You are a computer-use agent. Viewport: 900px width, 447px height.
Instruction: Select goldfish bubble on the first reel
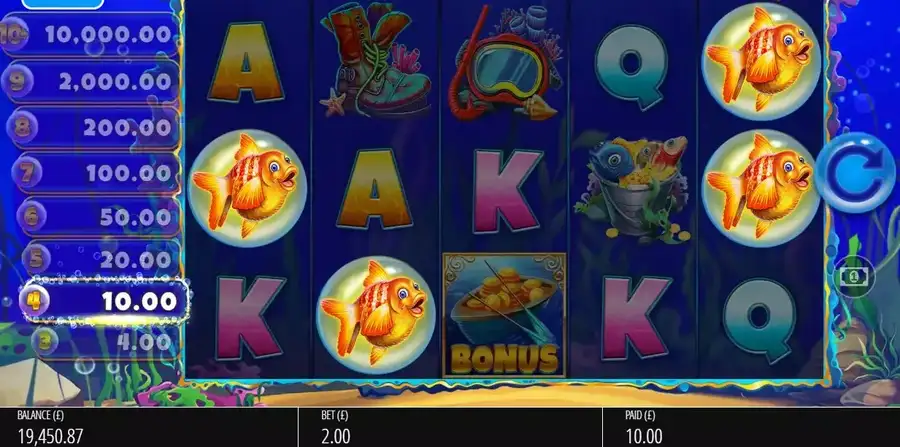[x=247, y=188]
